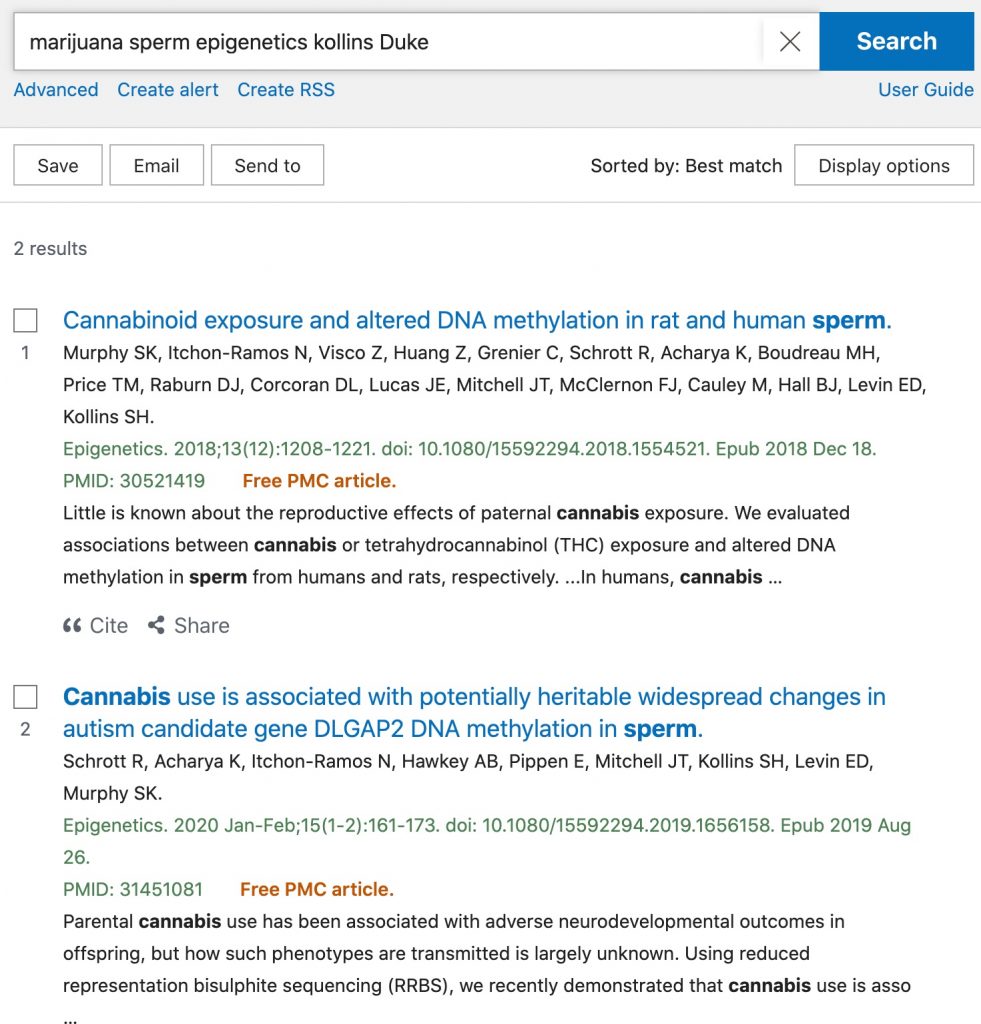Open Share options for the first article
Screen dimensions: 981x1024
pyautogui.click(x=188, y=625)
